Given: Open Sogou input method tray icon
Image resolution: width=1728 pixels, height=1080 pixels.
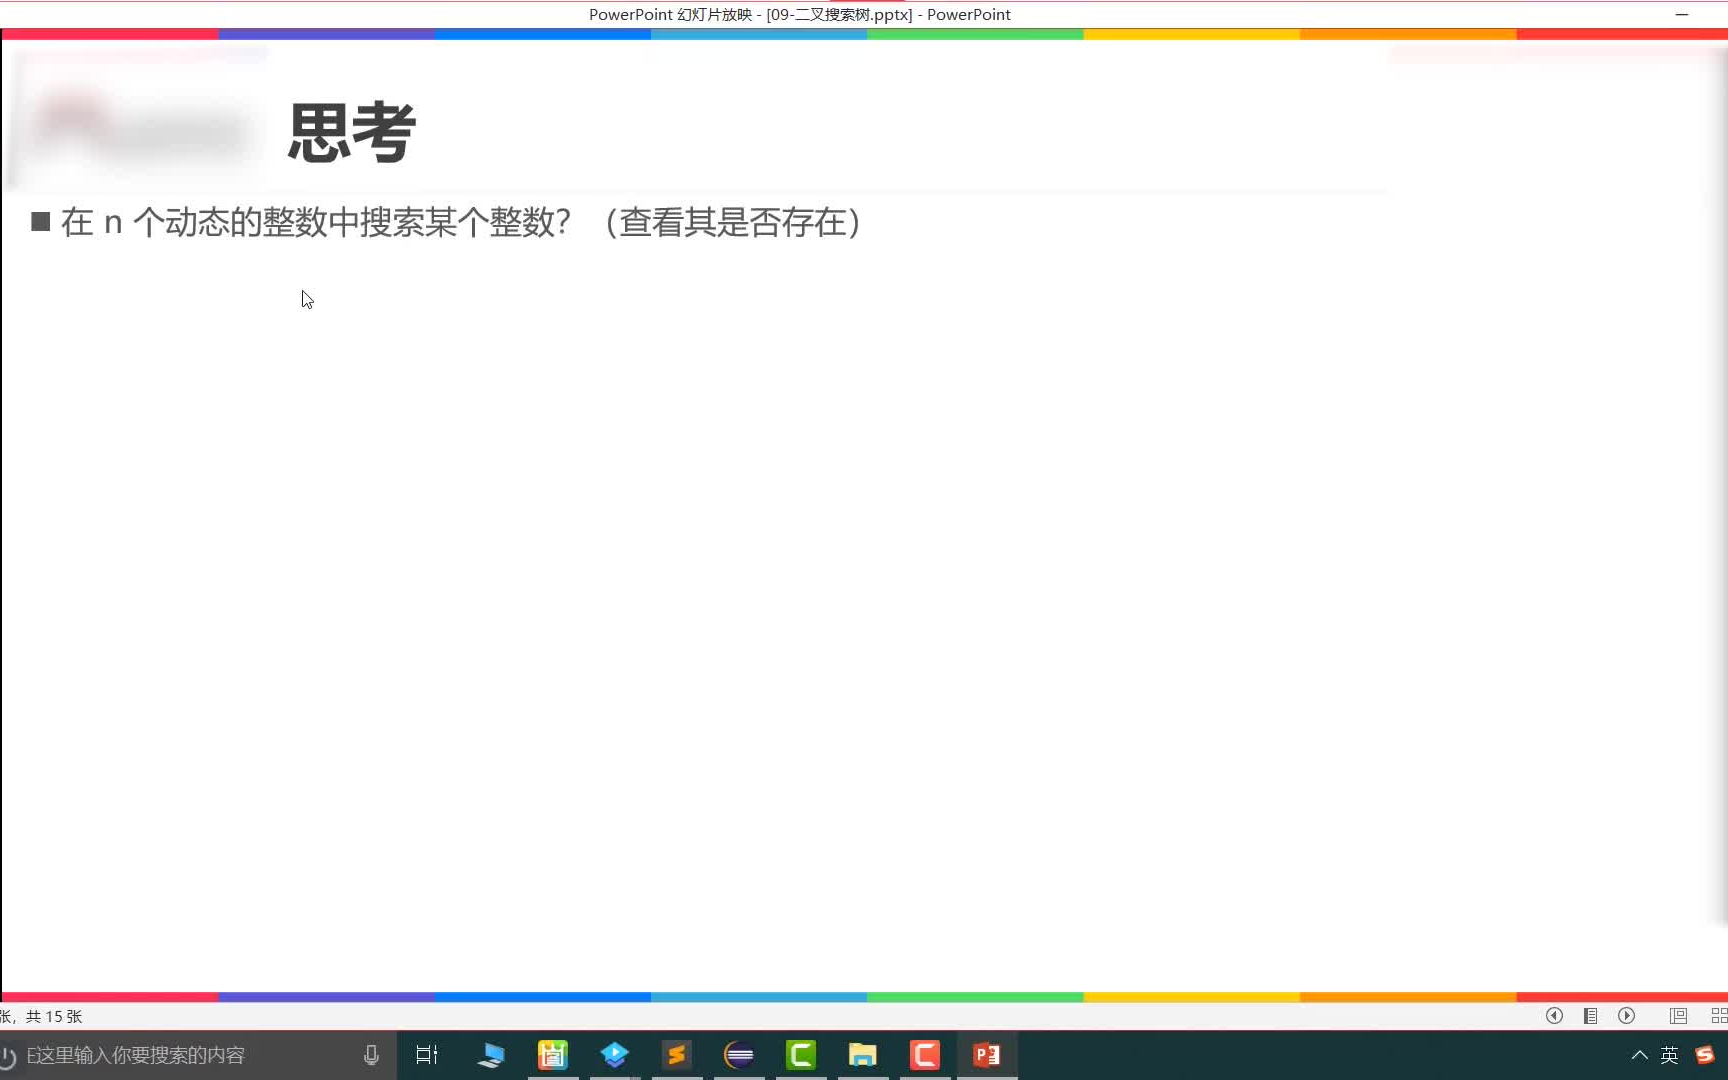Looking at the screenshot, I should click(1706, 1055).
